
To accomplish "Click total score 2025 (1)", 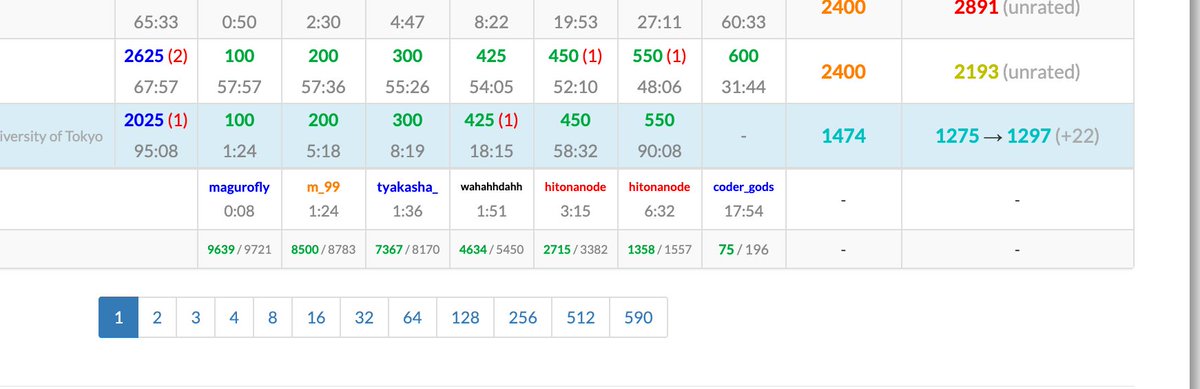I will click(x=156, y=121).
